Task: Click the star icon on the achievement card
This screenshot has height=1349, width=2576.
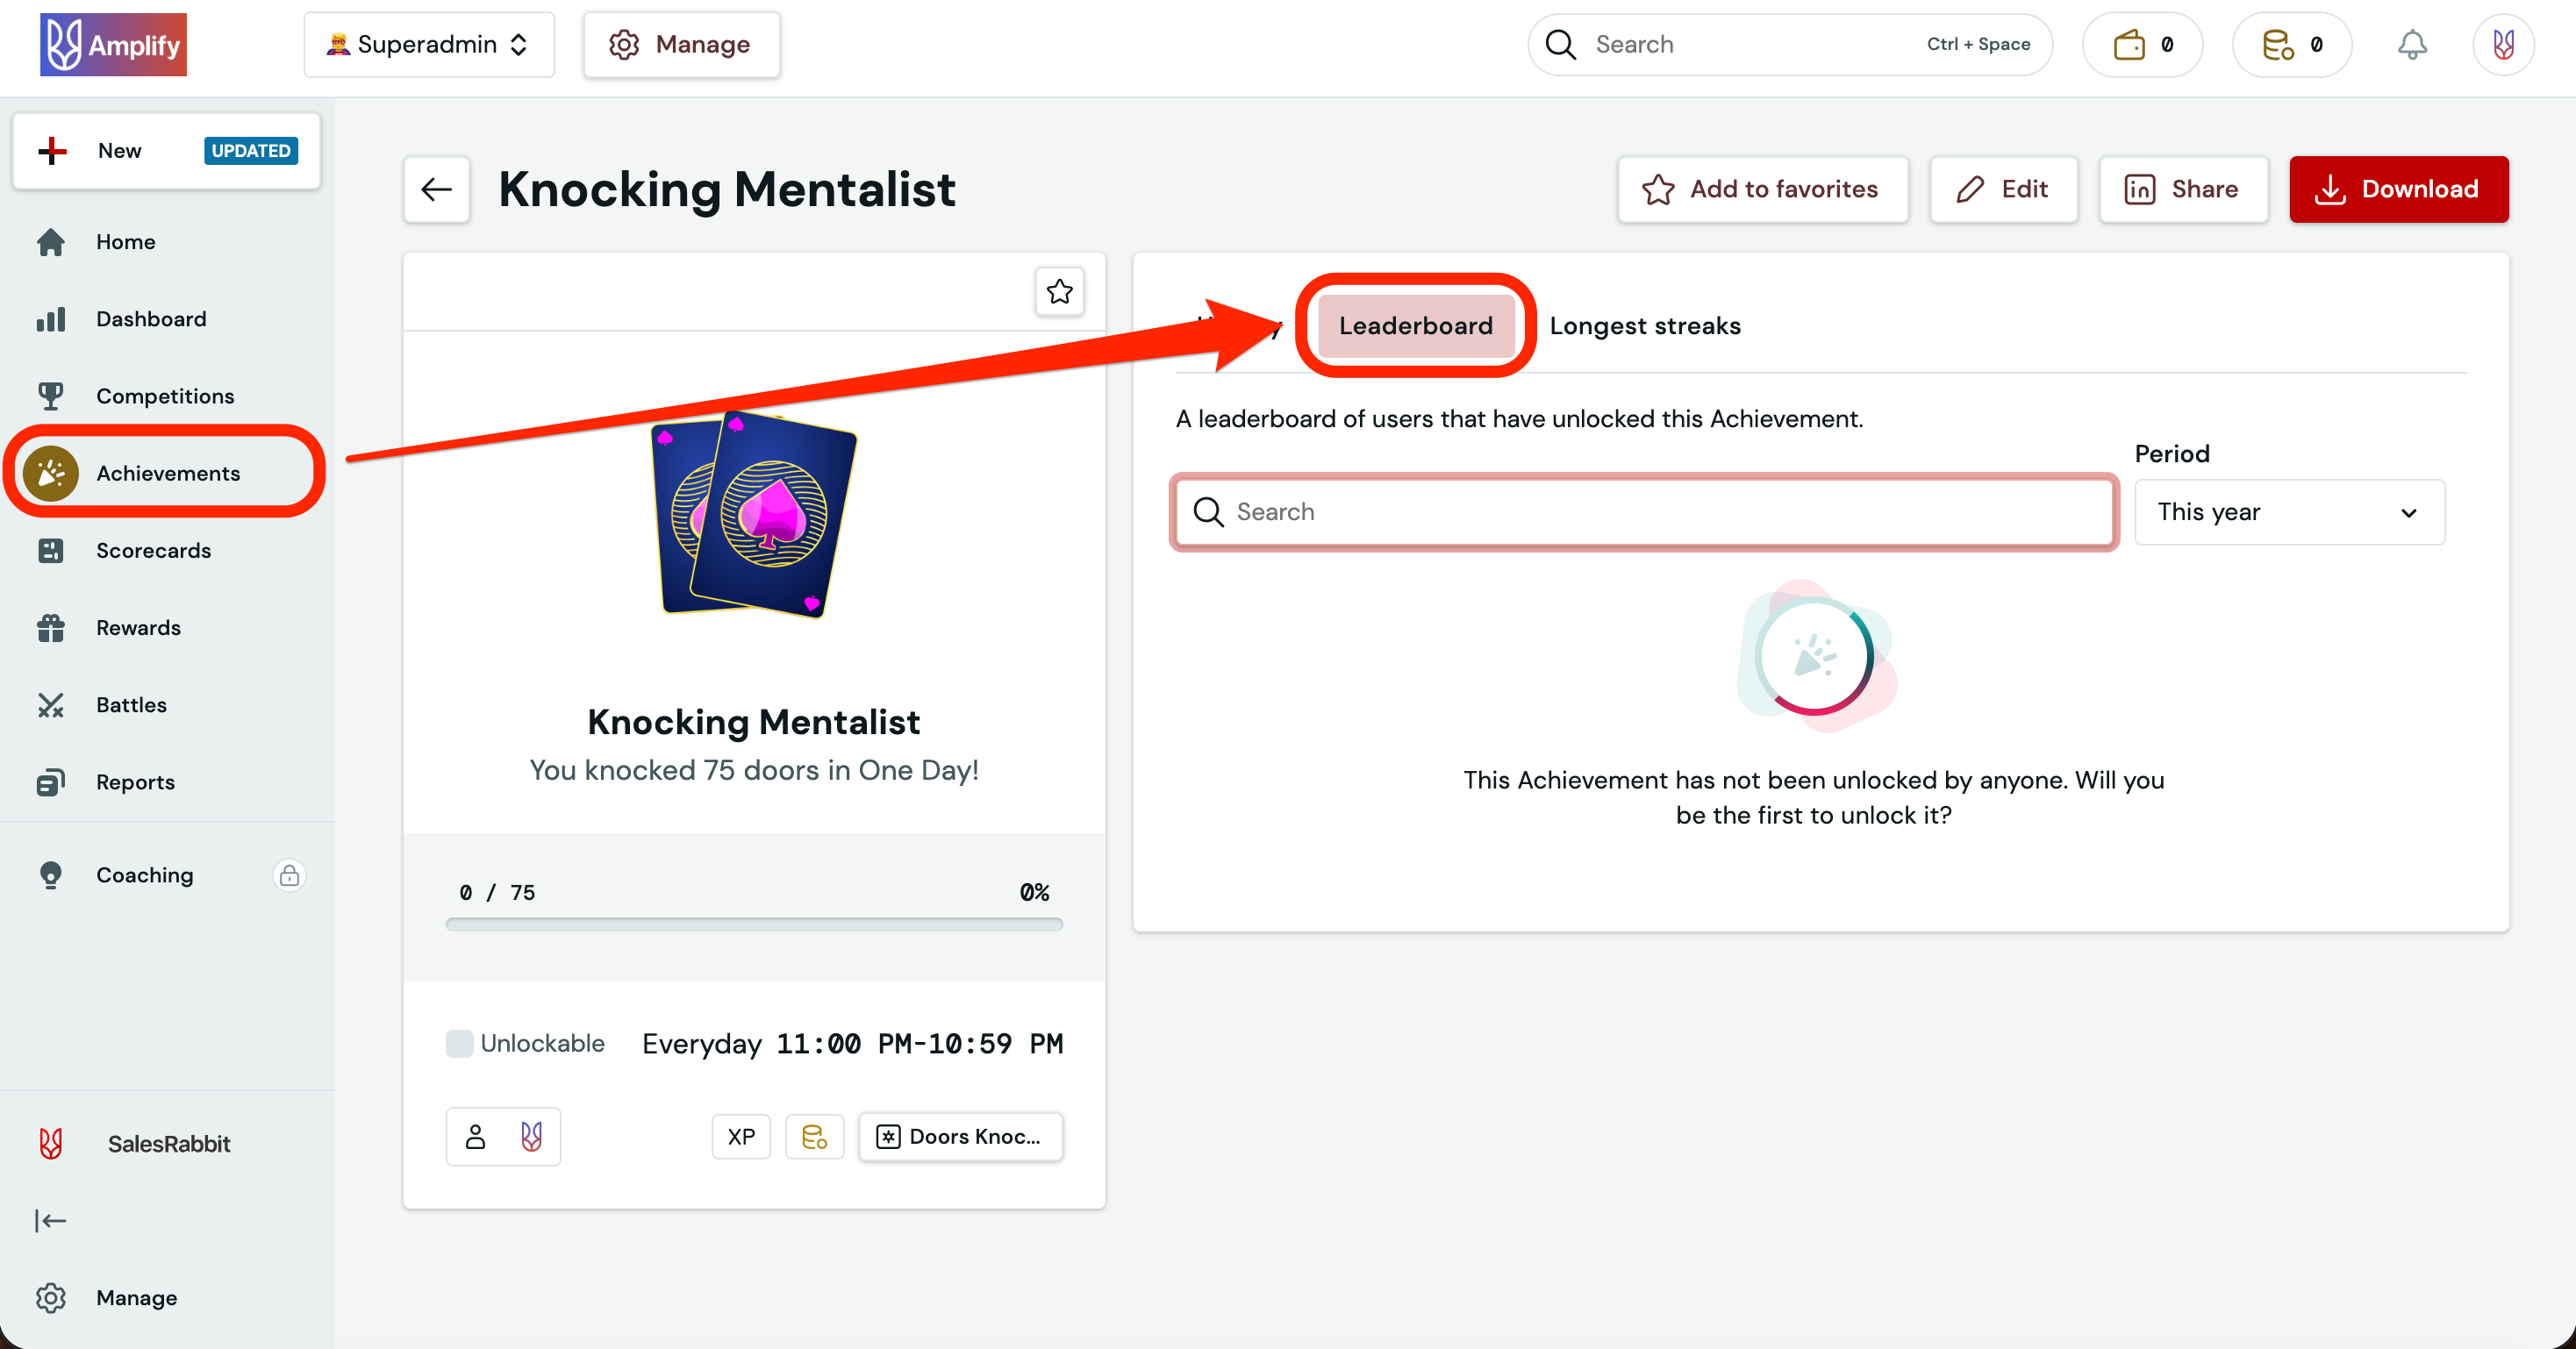Action: pos(1059,292)
